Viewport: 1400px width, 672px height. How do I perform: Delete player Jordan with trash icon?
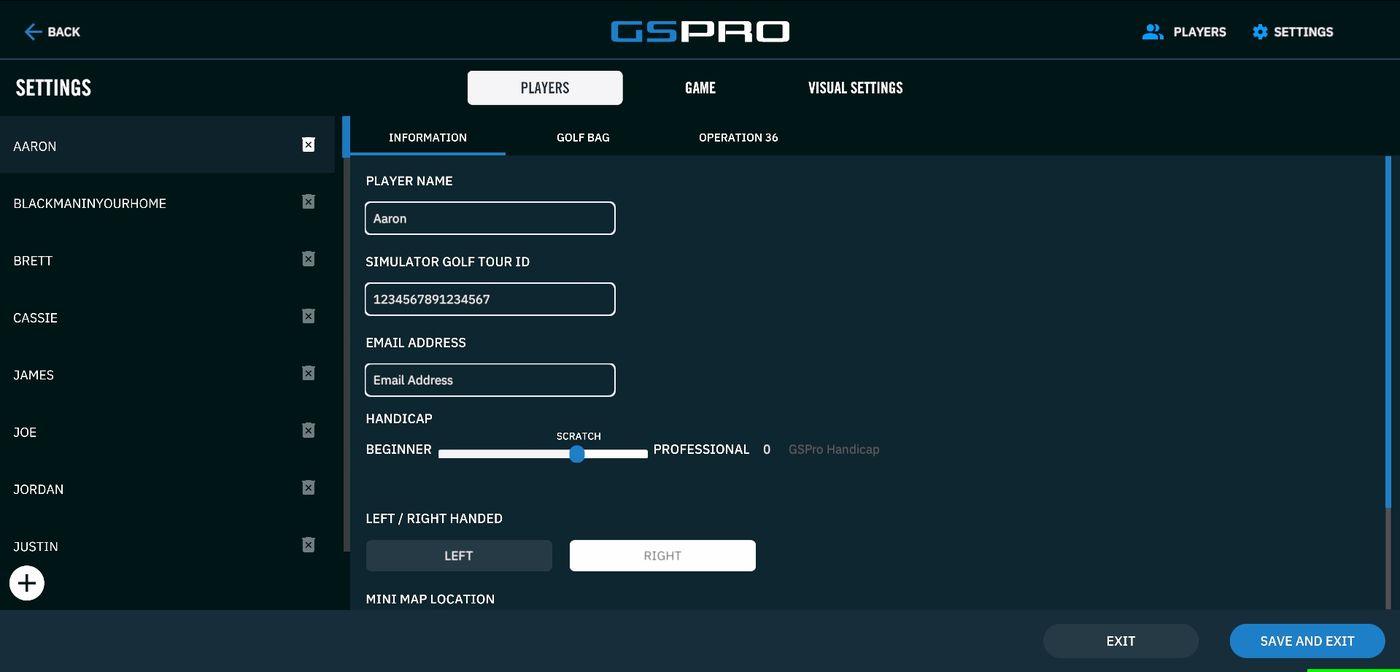click(x=308, y=488)
